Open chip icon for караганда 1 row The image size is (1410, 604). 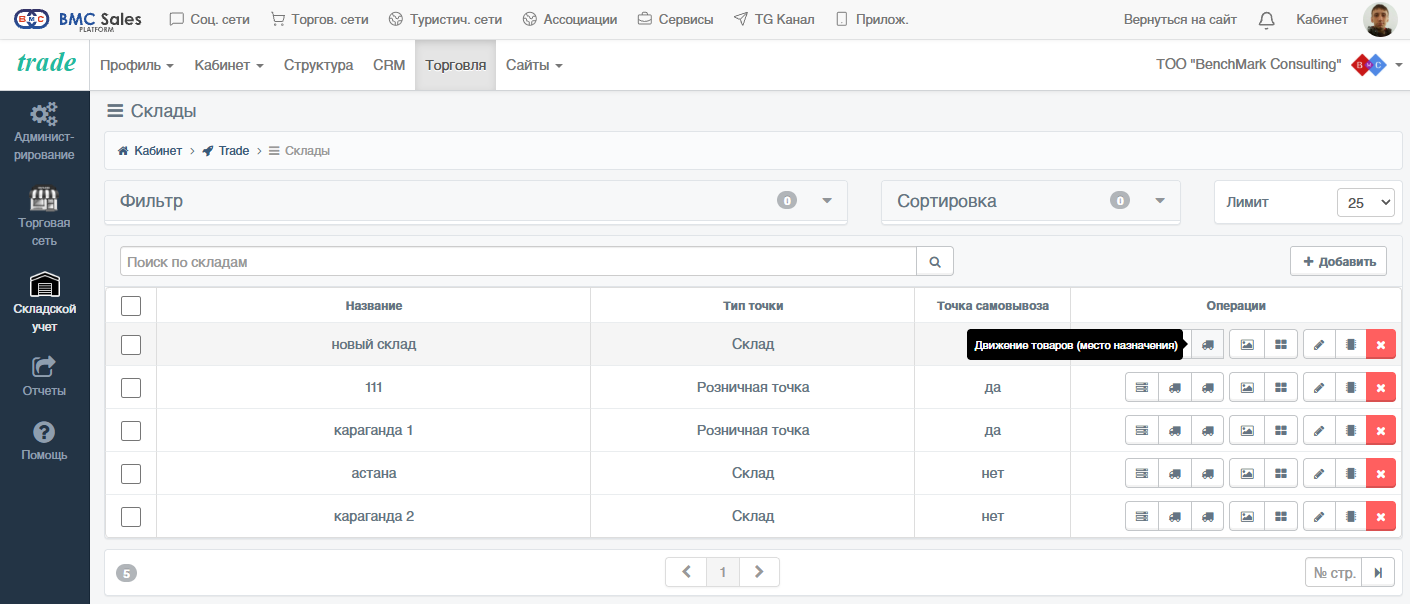(1350, 430)
